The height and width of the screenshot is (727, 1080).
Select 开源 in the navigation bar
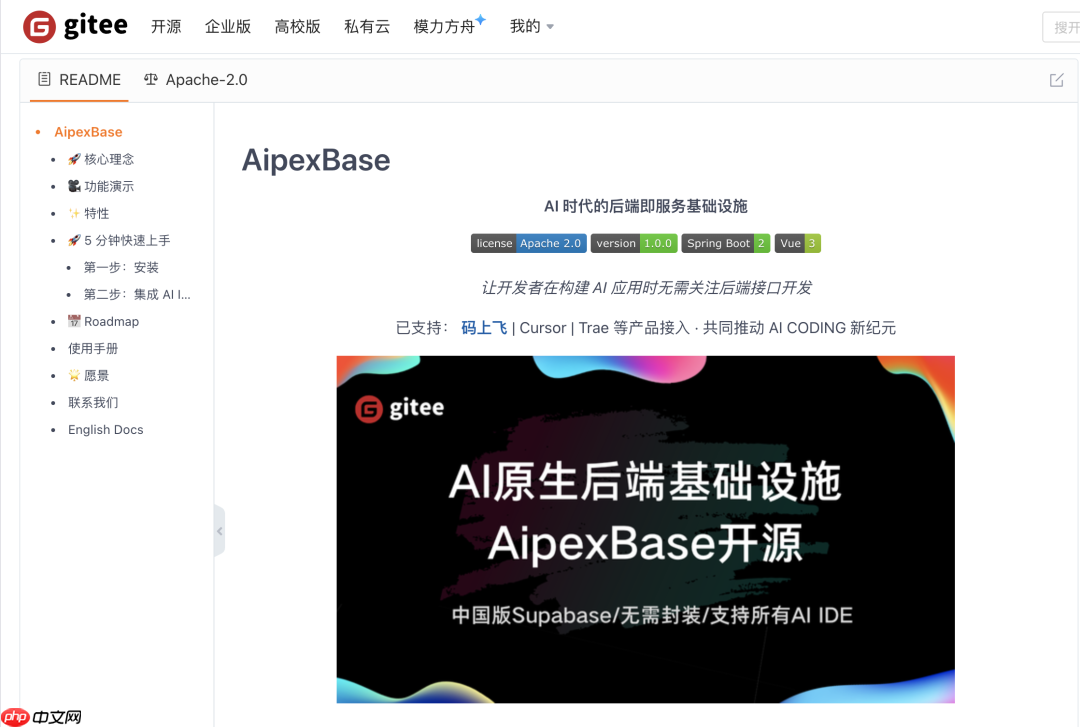pos(166,26)
